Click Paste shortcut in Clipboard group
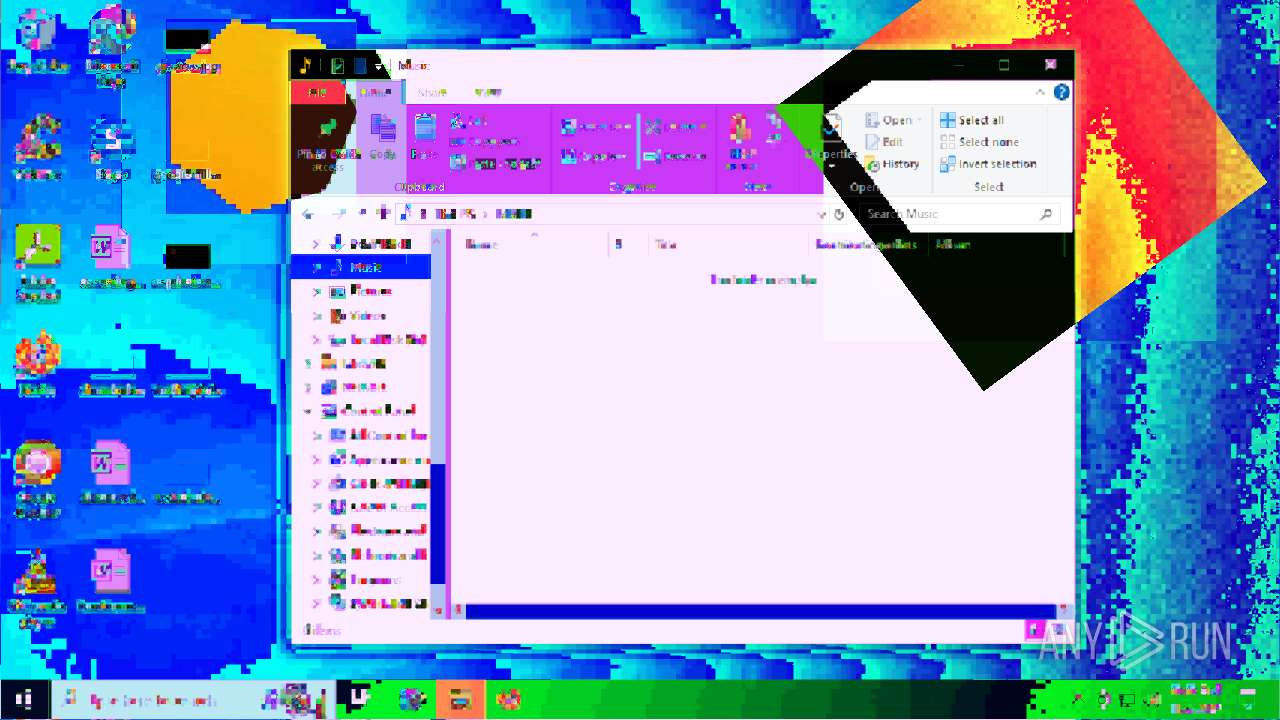 [494, 164]
